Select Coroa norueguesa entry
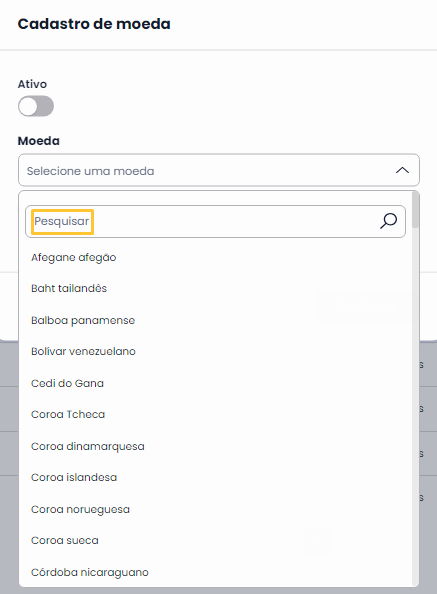 click(x=80, y=510)
